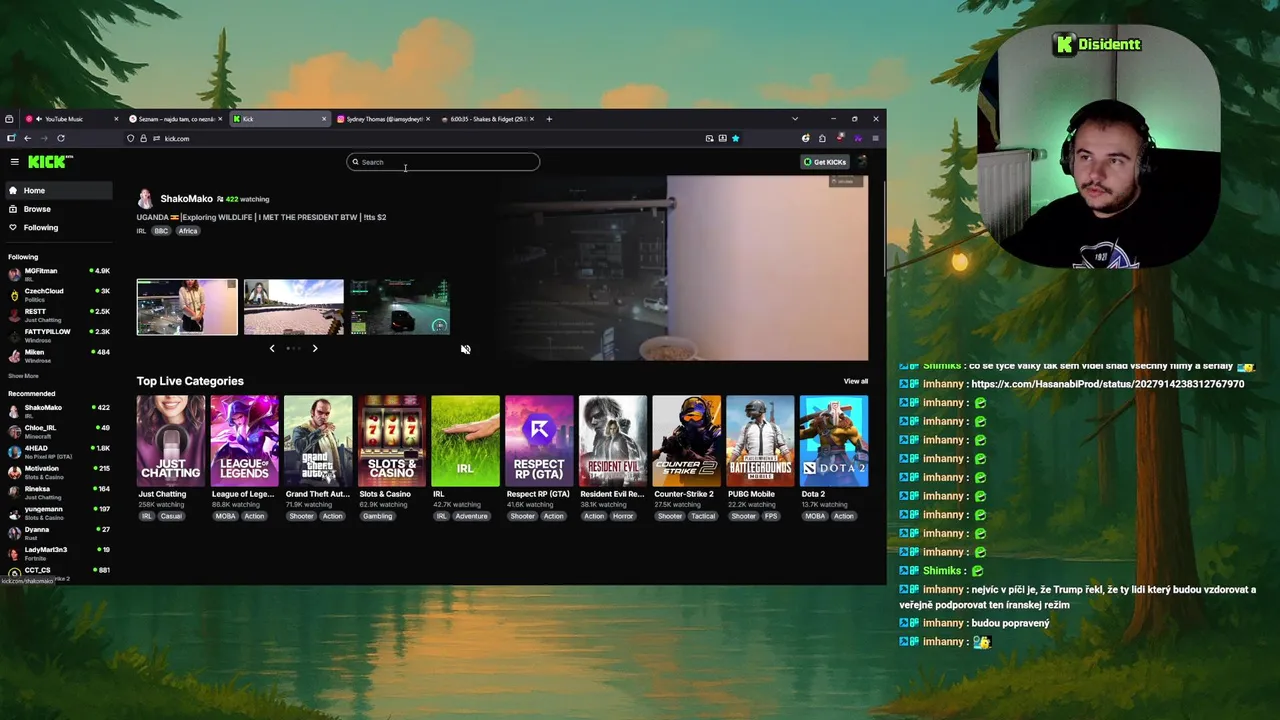Open the Kick hamburger sidebar menu

[14, 162]
